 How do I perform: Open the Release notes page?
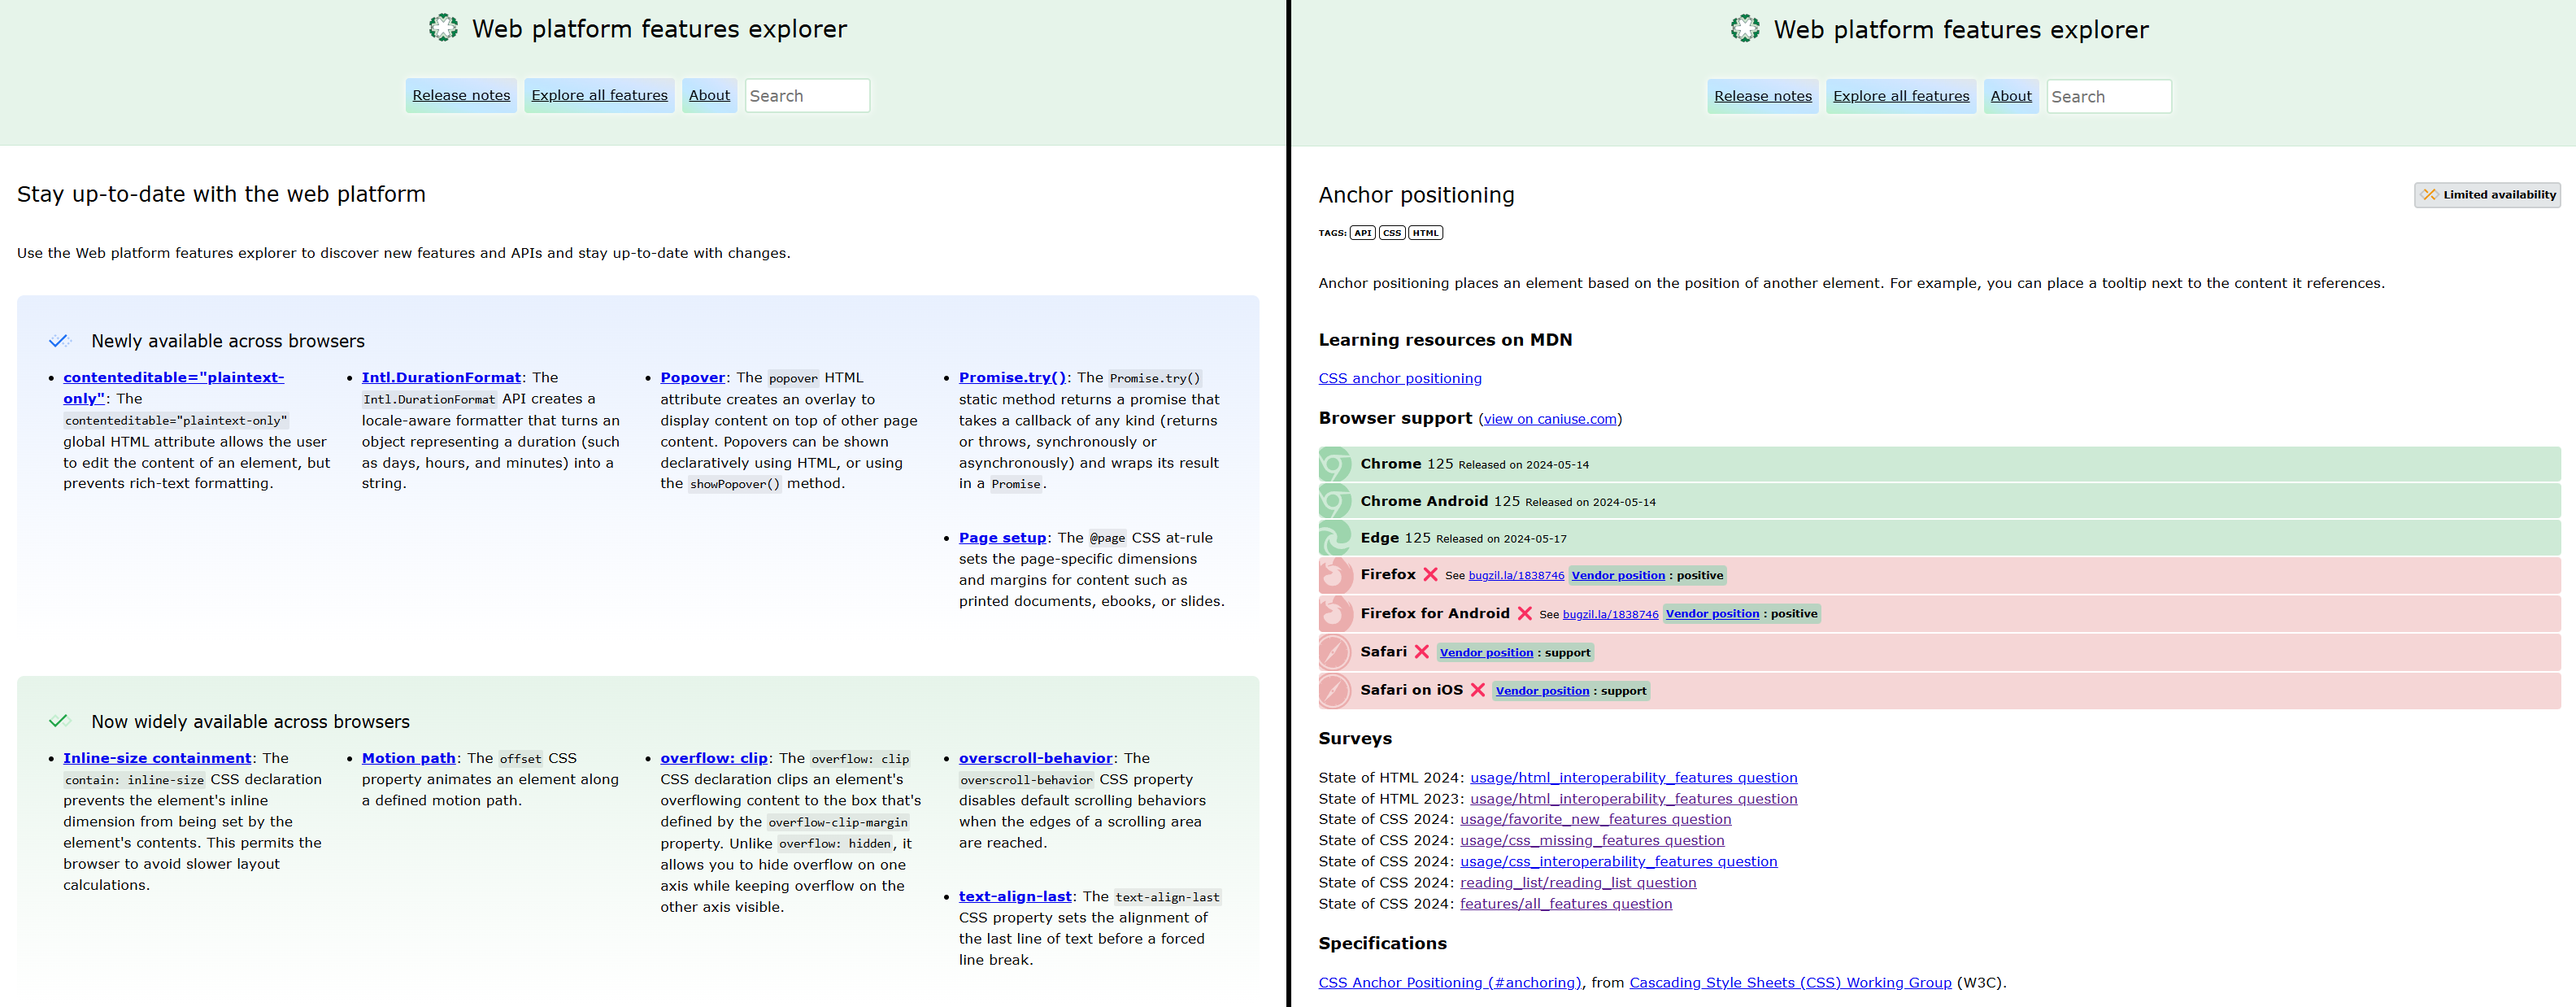[x=461, y=95]
